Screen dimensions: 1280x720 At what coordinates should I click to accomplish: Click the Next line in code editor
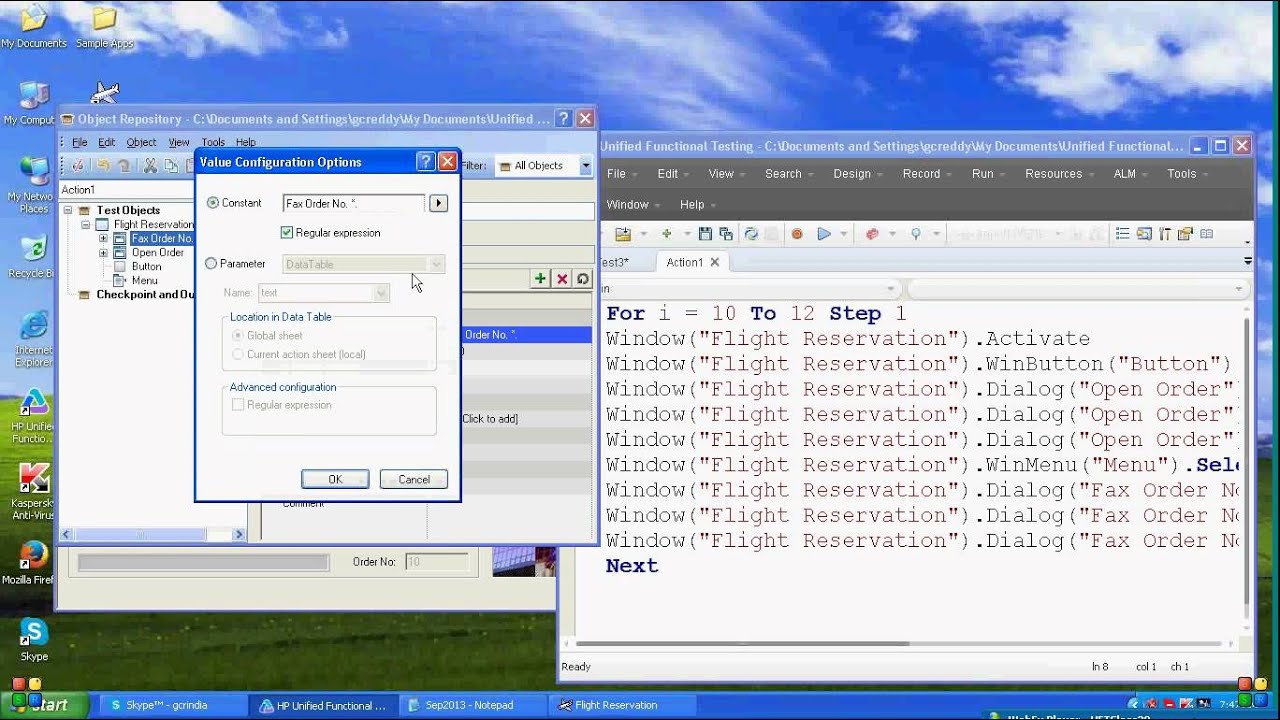pyautogui.click(x=632, y=566)
